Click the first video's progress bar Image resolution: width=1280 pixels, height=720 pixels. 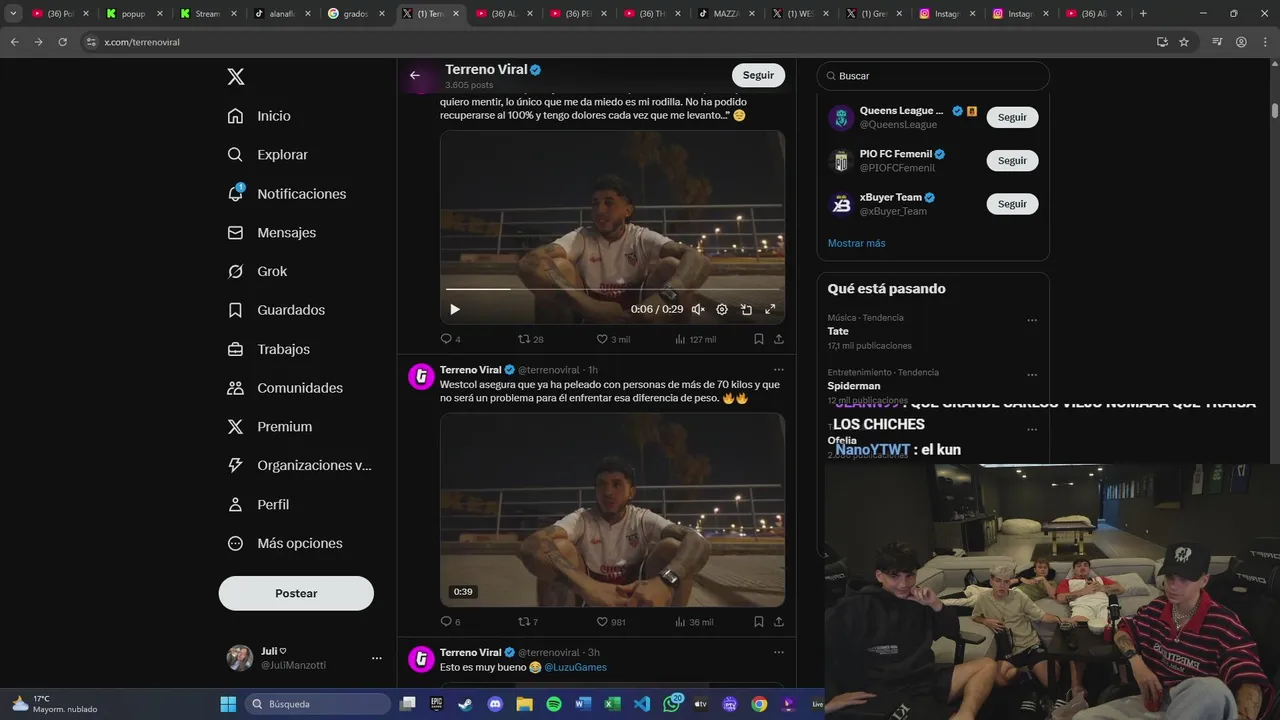[x=612, y=290]
